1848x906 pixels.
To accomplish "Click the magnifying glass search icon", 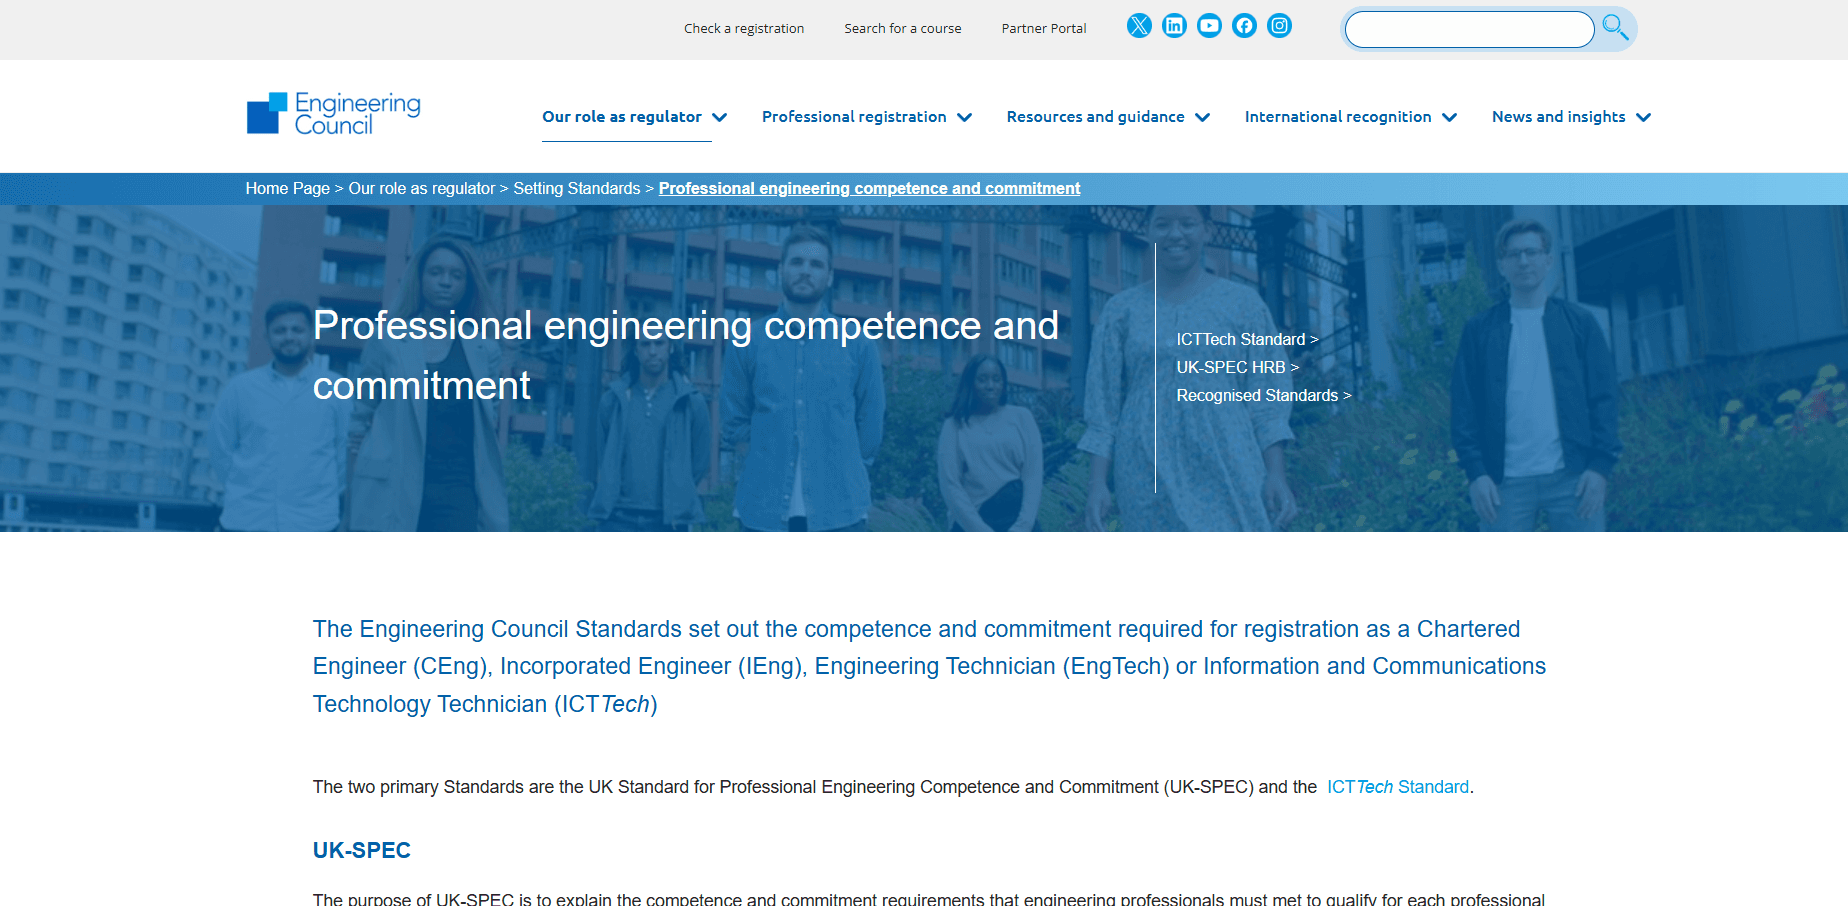I will click(1615, 27).
